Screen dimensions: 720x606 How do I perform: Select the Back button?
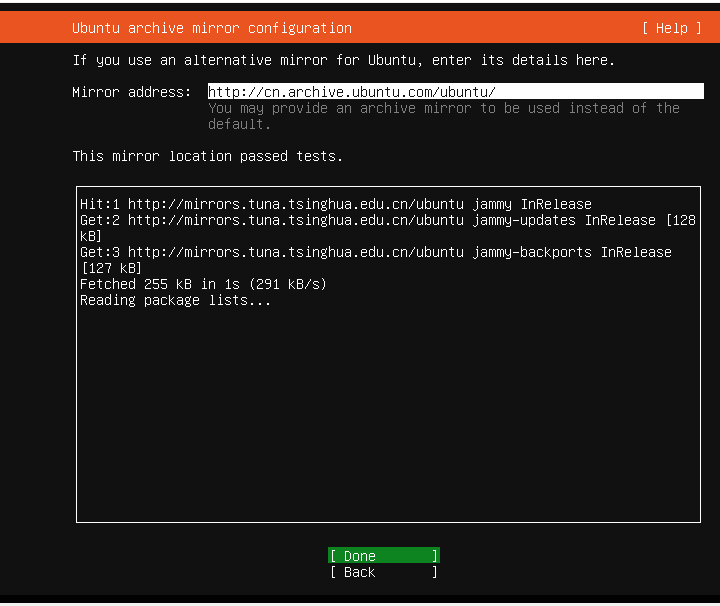[384, 572]
